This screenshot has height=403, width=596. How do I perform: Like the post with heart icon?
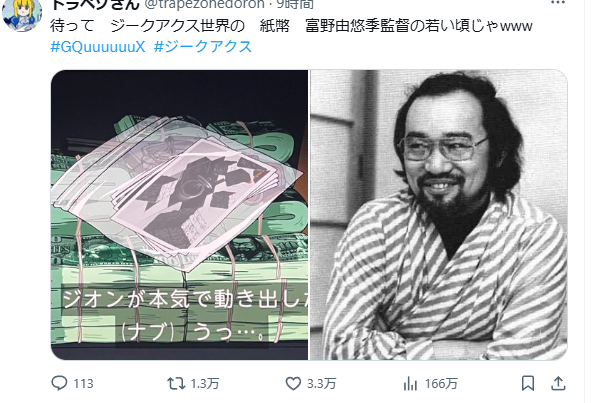tap(293, 383)
